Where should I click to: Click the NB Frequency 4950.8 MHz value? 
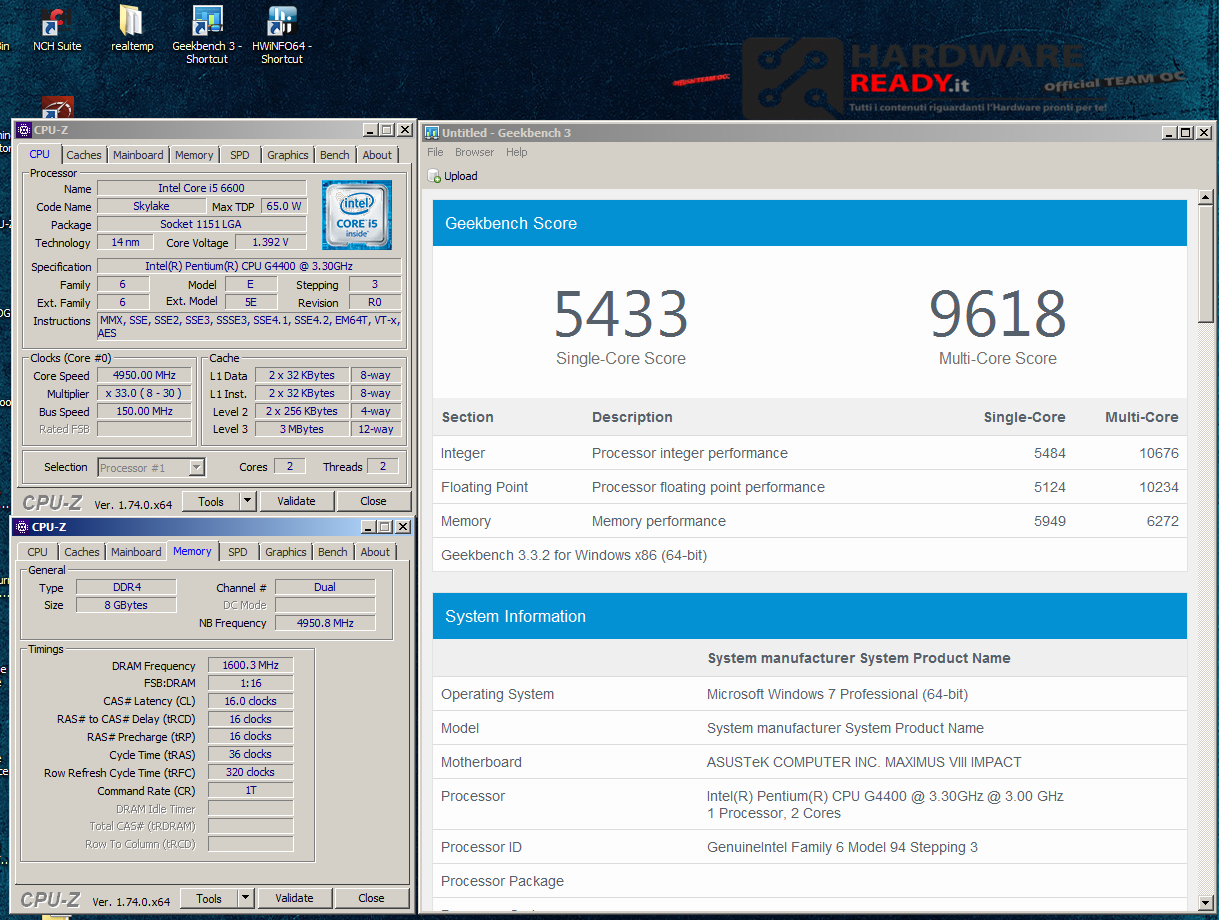(x=325, y=623)
